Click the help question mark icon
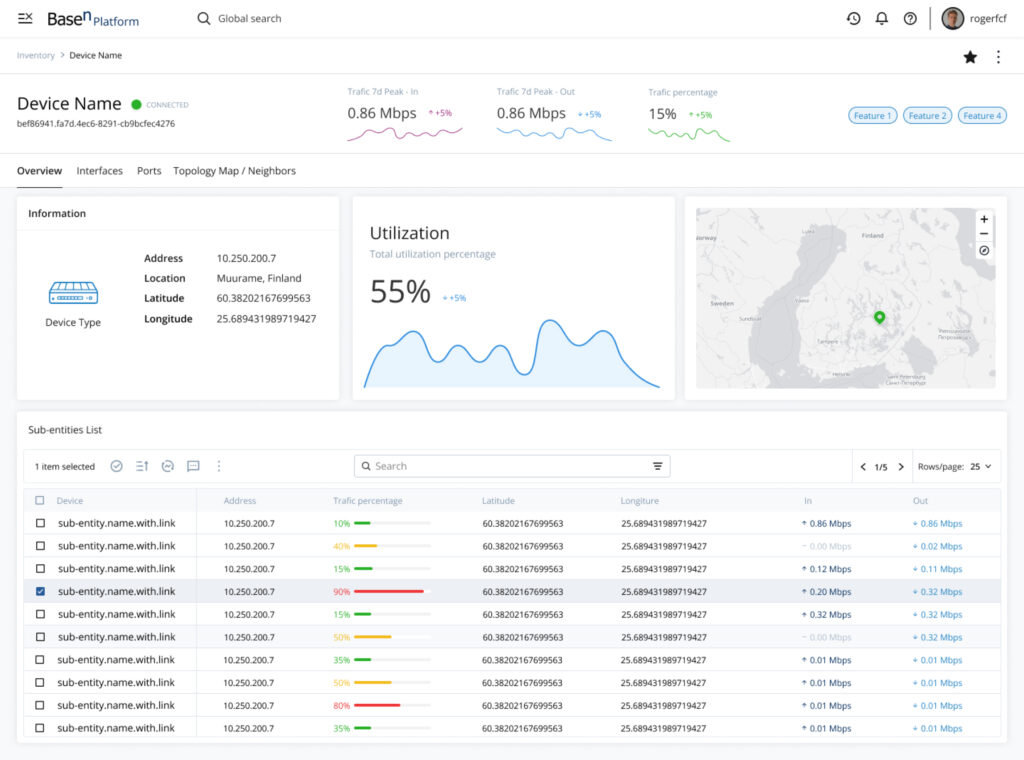This screenshot has width=1024, height=760. pyautogui.click(x=910, y=18)
